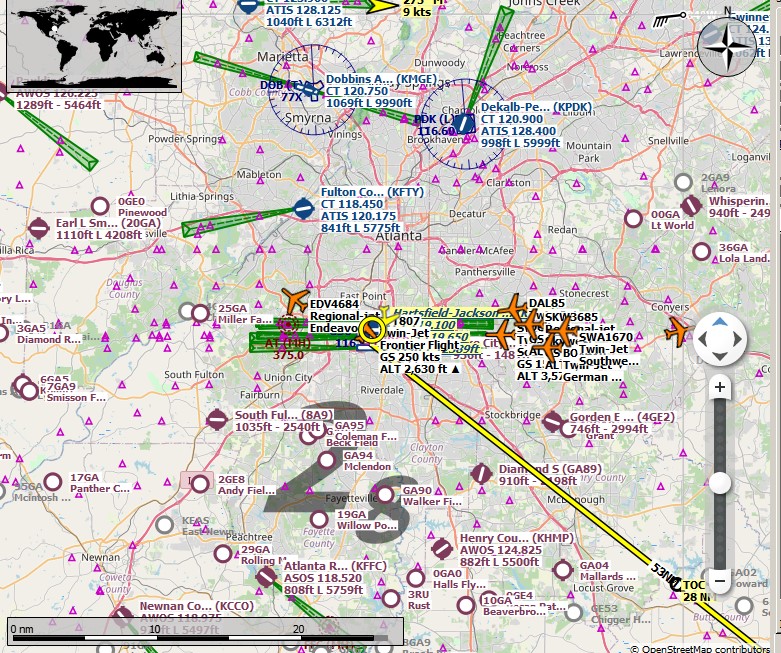This screenshot has width=781, height=653.
Task: Click the GS 250 kts aircraft label
Action: pos(410,357)
